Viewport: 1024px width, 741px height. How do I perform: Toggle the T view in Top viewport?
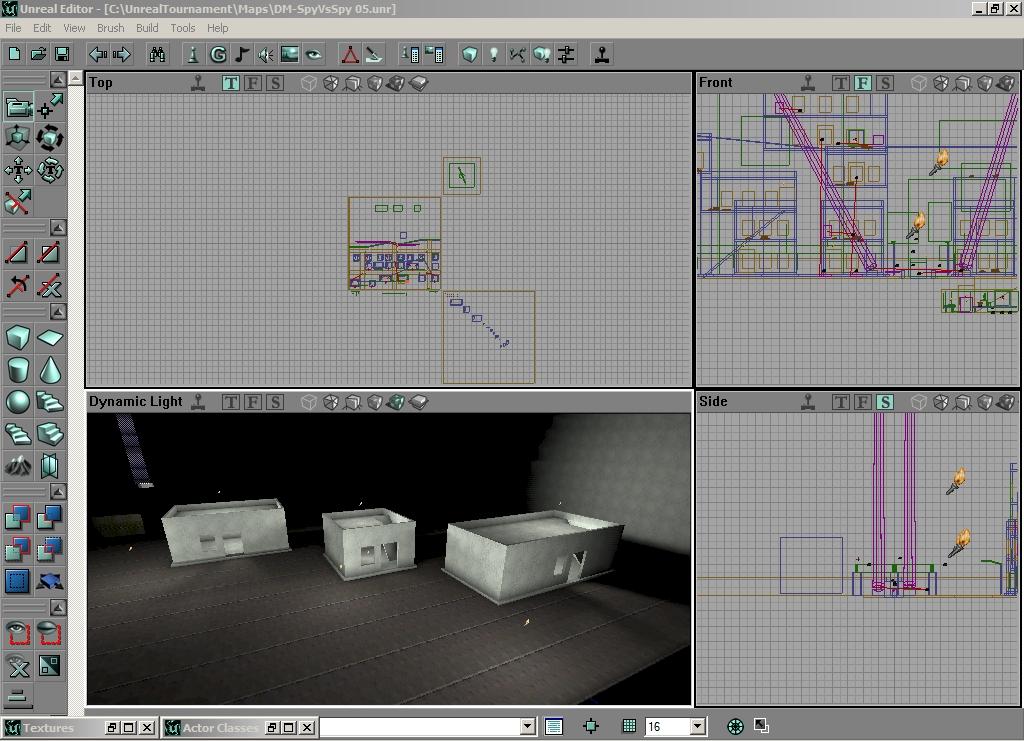pos(231,83)
